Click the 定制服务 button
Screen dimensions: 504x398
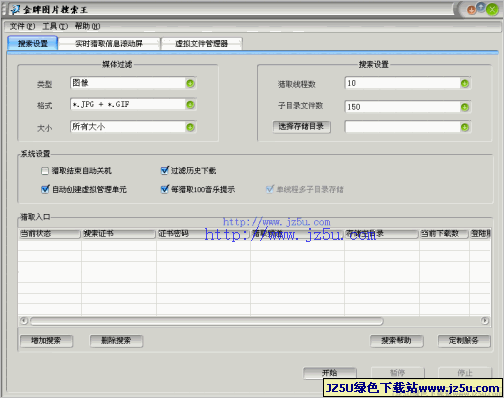(x=464, y=341)
